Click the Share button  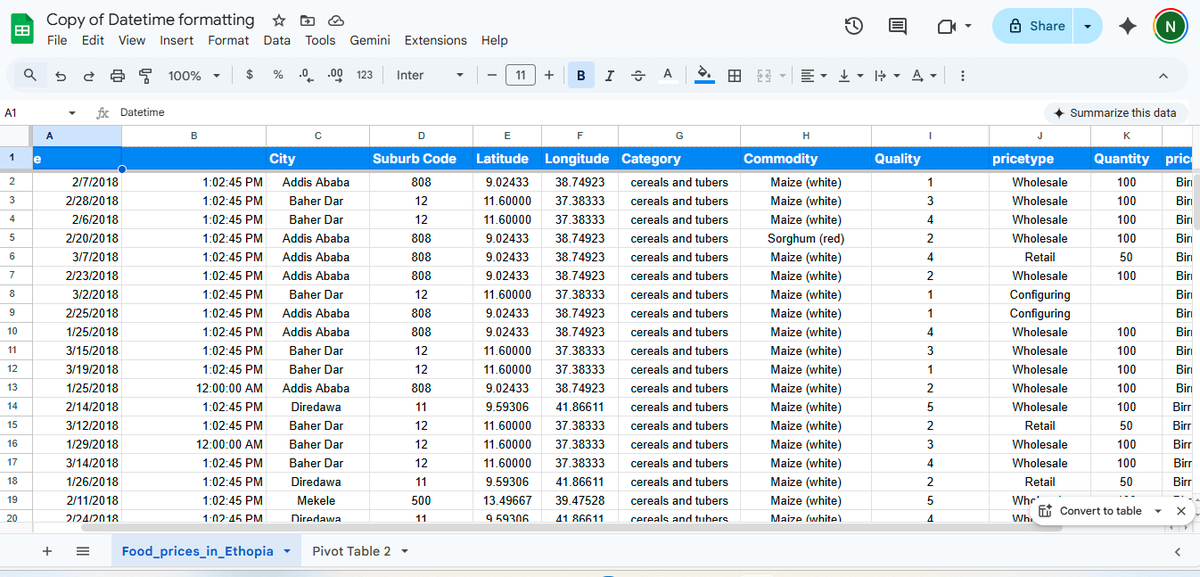(x=1037, y=26)
